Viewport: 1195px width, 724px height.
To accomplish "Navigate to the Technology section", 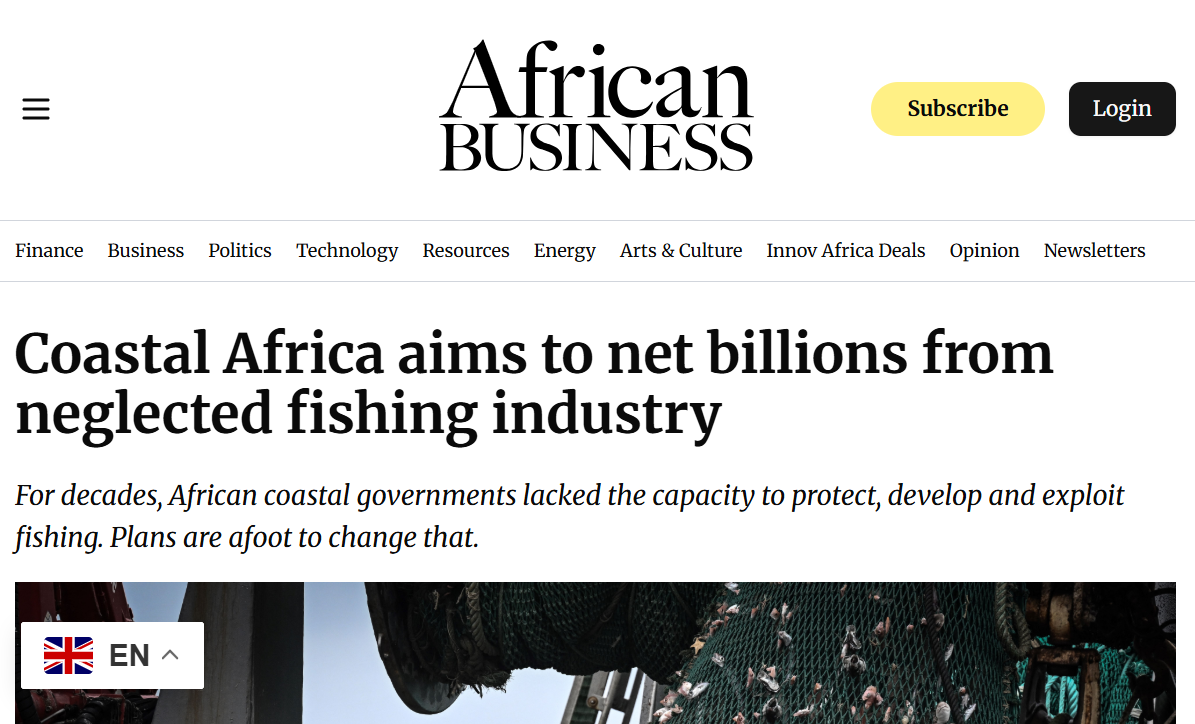I will click(347, 251).
